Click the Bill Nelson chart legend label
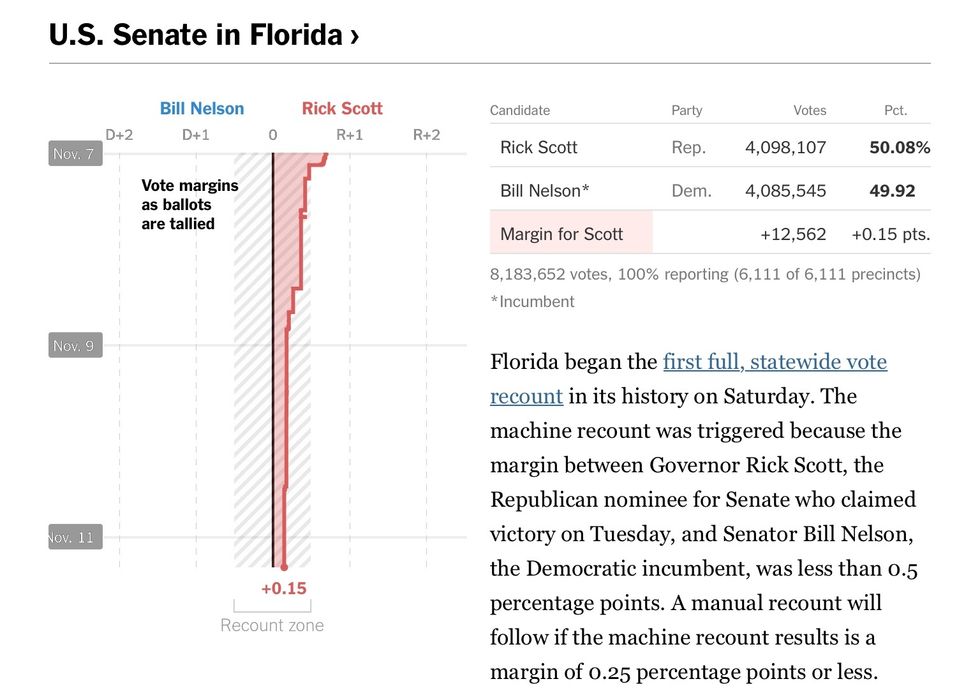Image resolution: width=980 pixels, height=697 pixels. point(202,109)
